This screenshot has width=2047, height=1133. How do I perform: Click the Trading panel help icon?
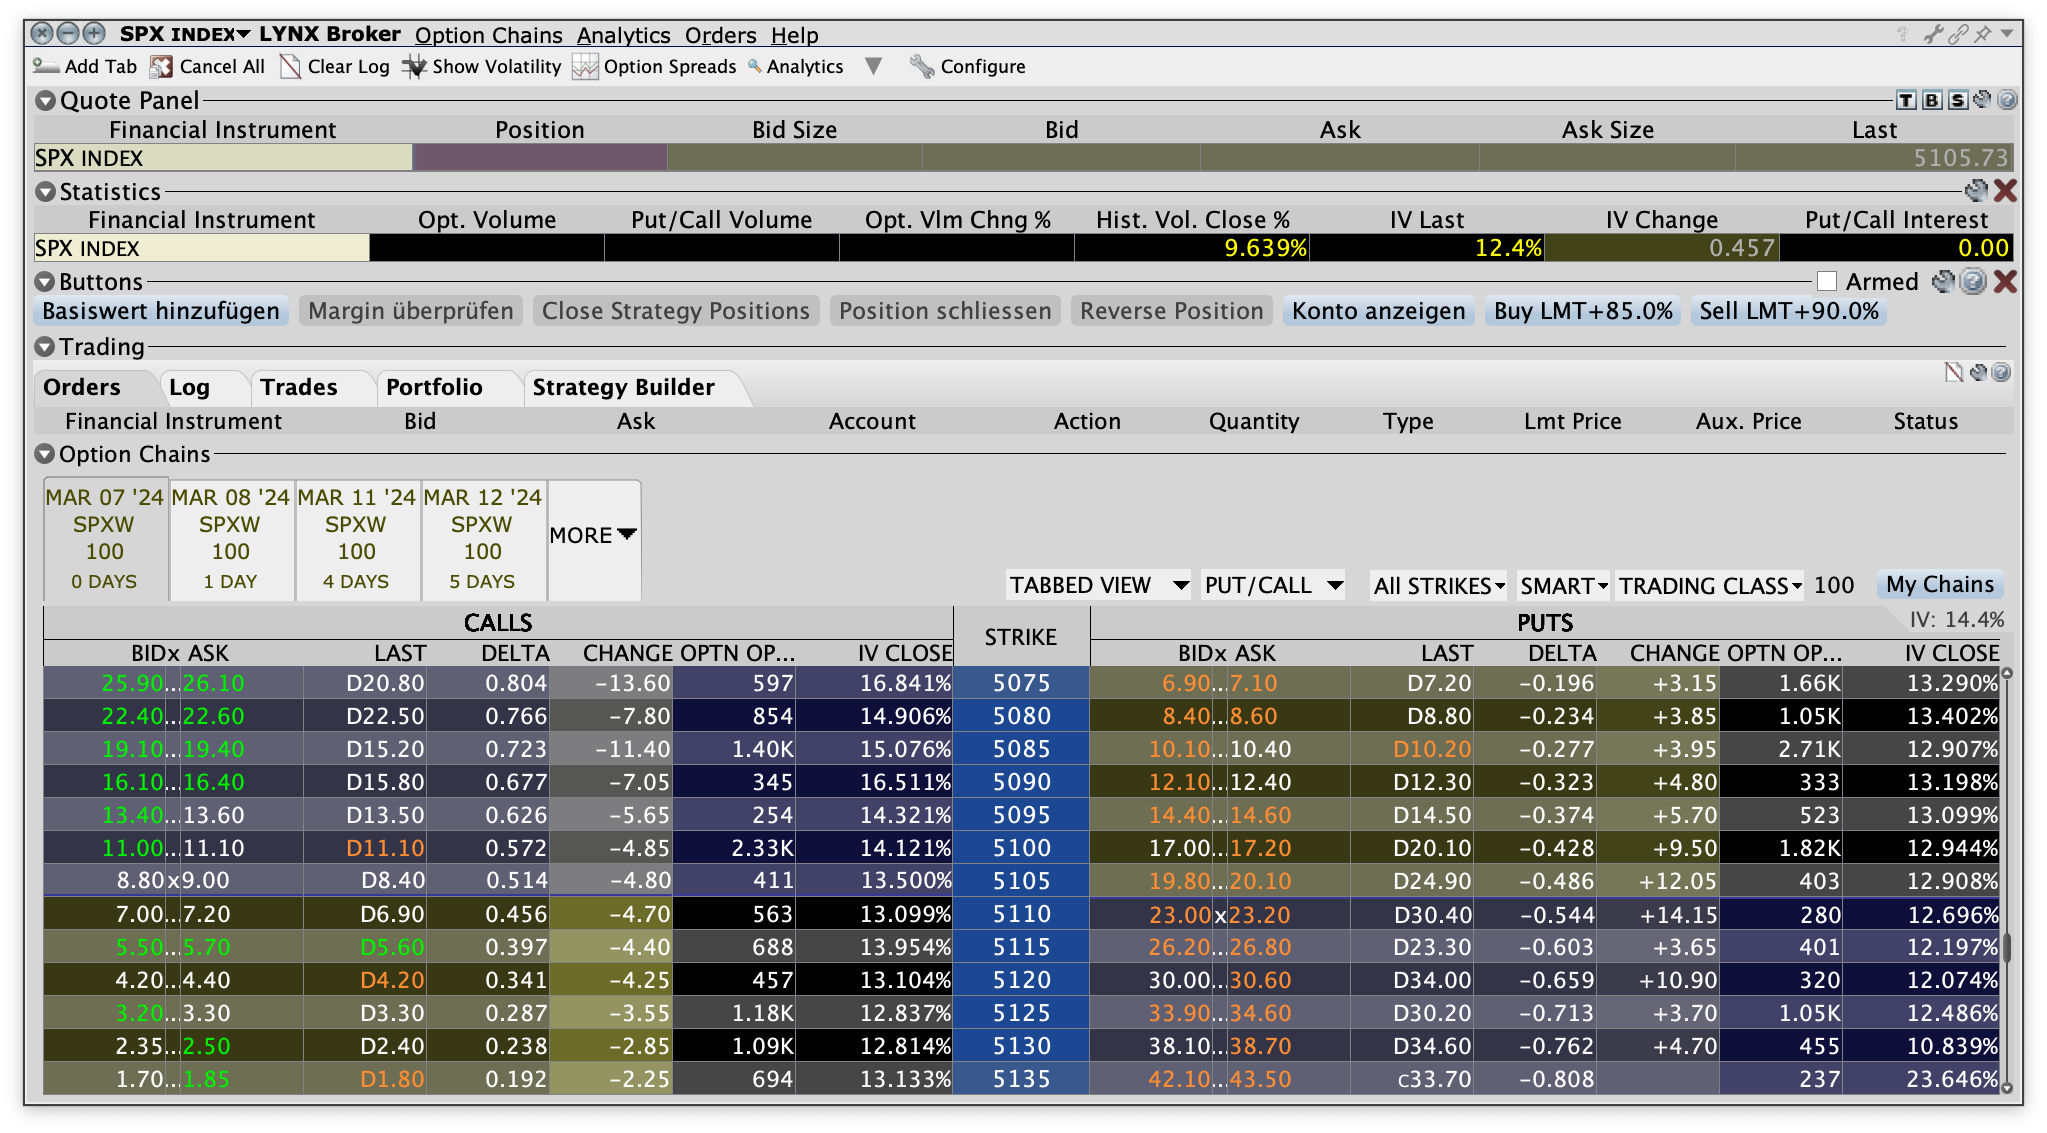coord(2001,372)
